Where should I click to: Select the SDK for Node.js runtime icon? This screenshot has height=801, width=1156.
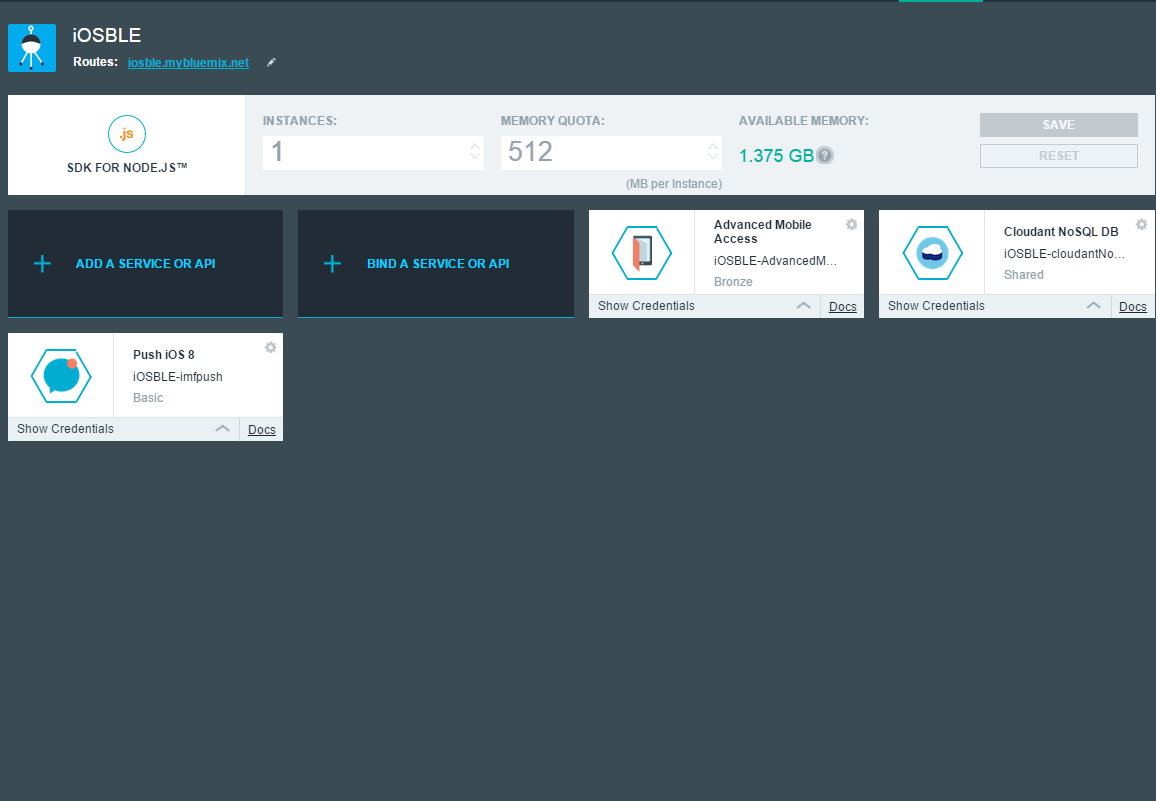click(x=127, y=134)
